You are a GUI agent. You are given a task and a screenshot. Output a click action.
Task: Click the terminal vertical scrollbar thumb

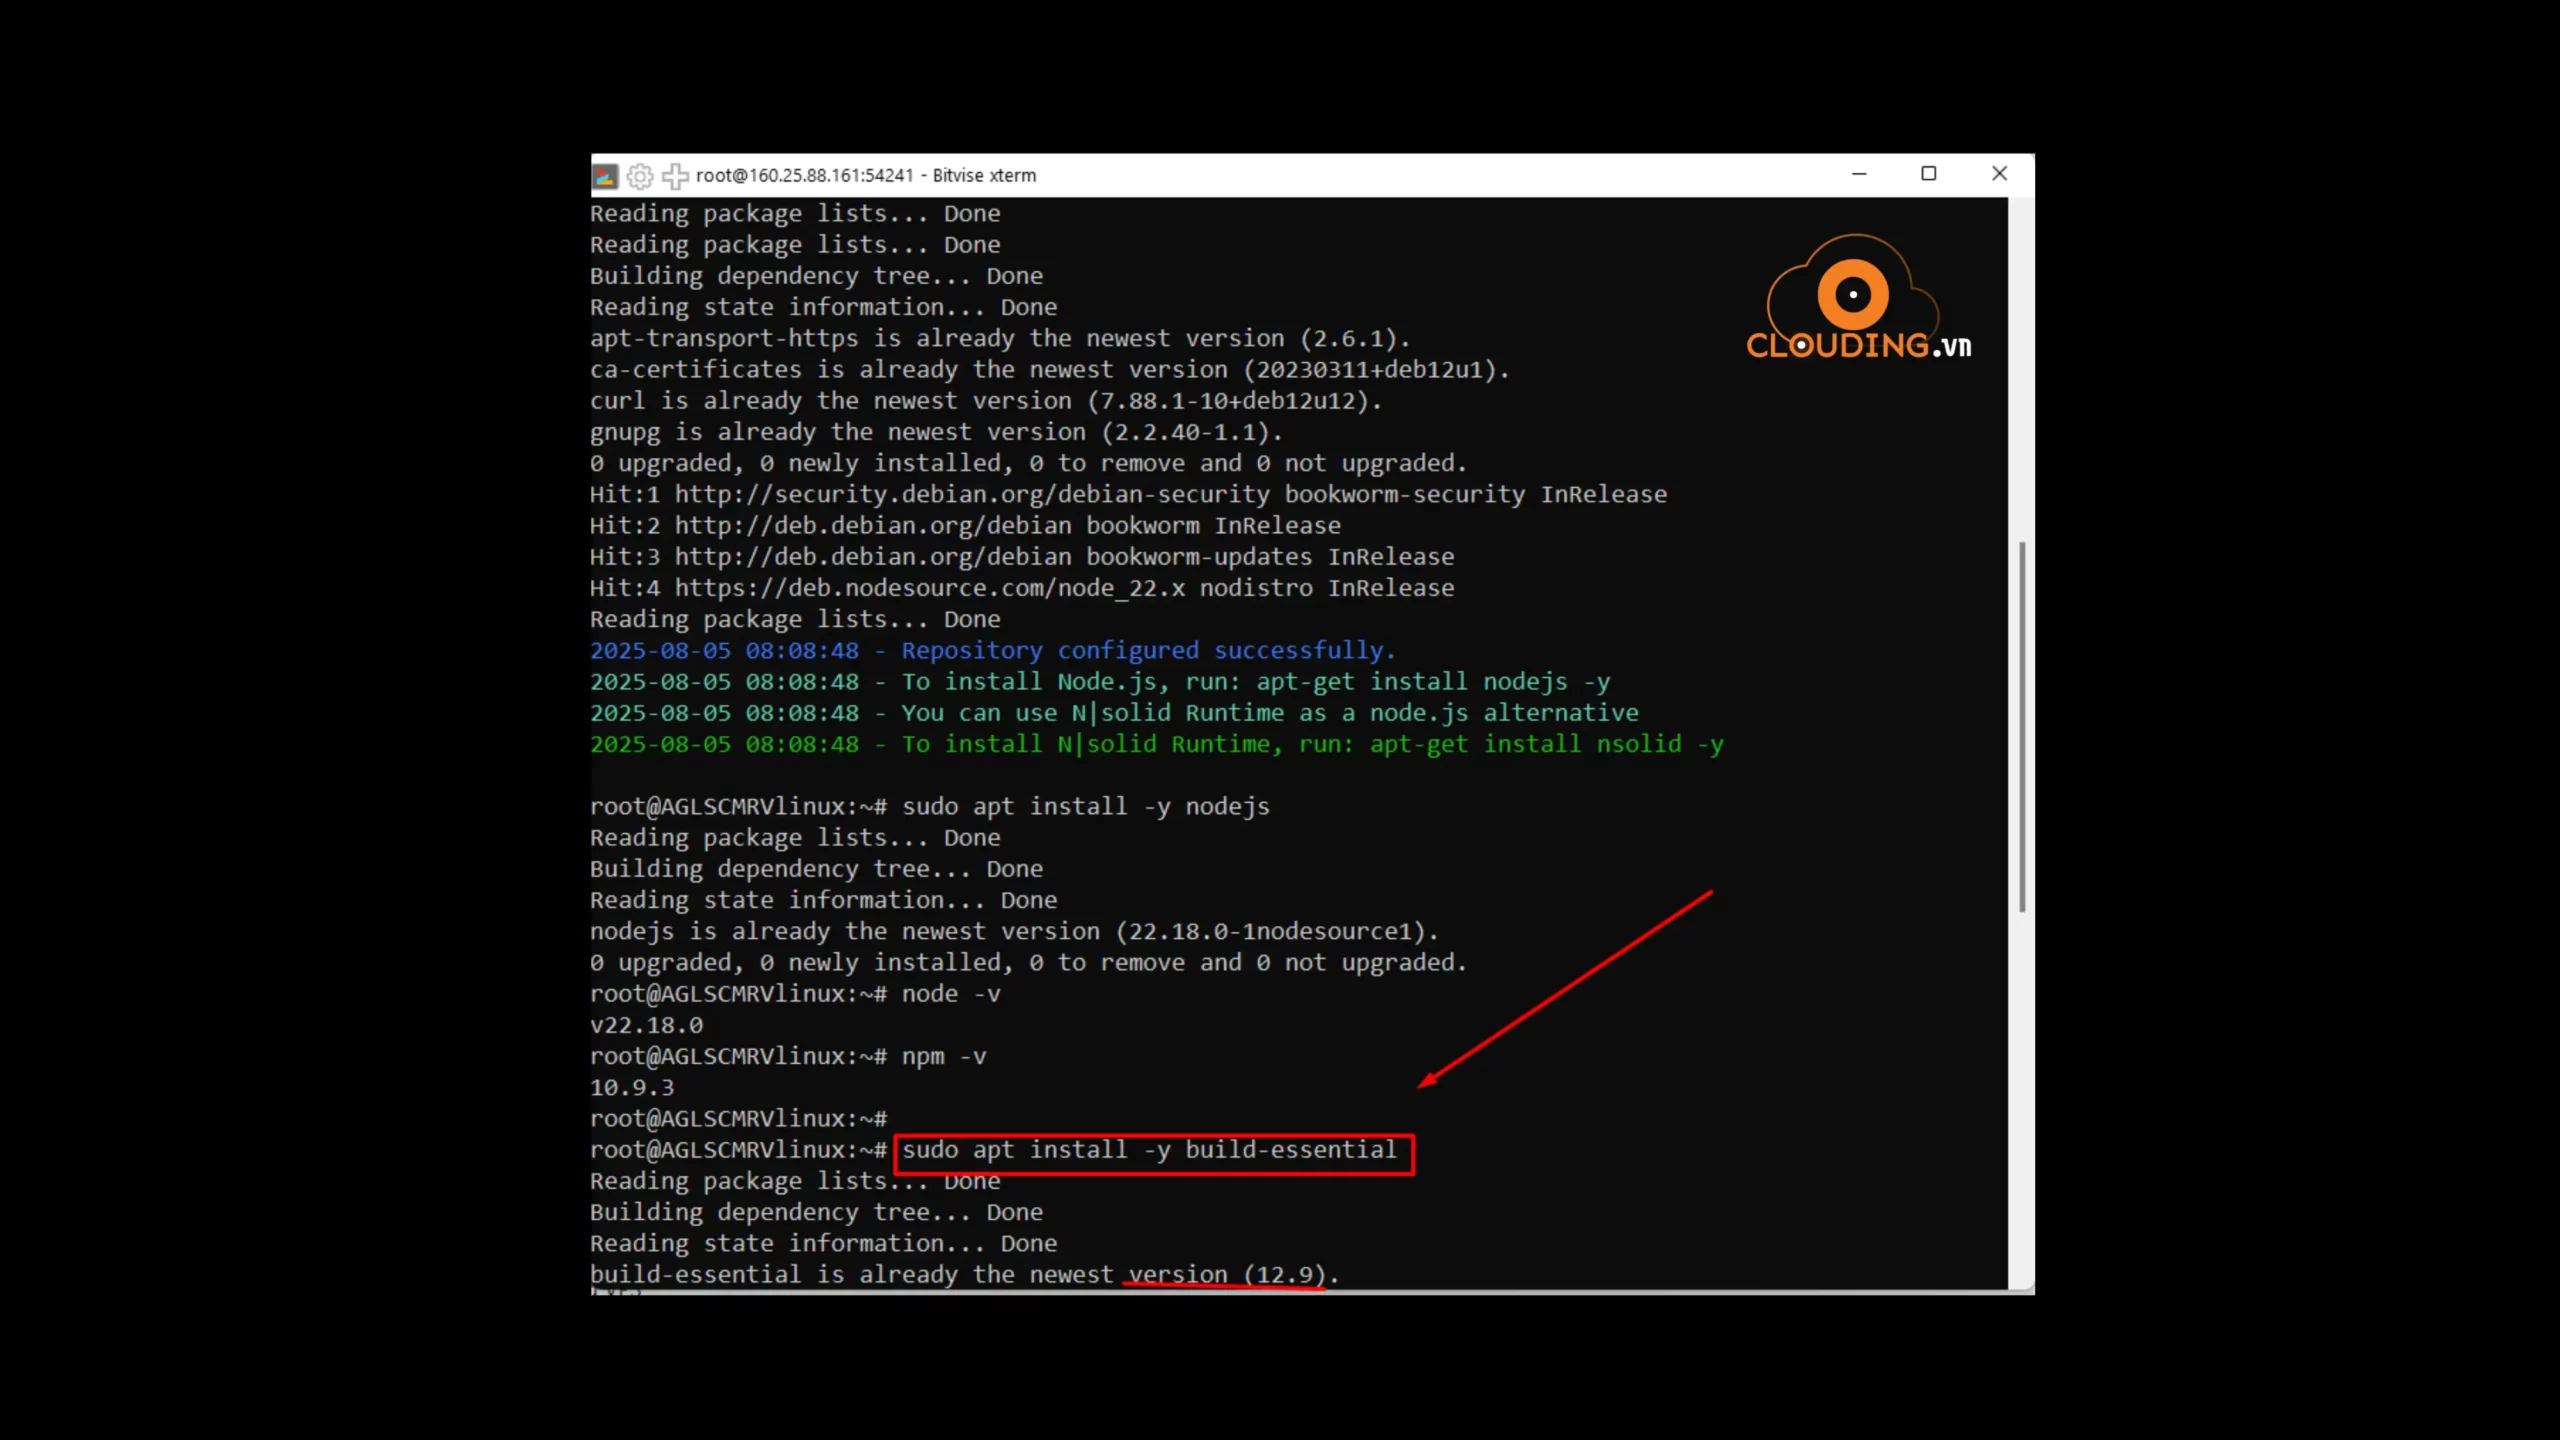[x=2022, y=727]
